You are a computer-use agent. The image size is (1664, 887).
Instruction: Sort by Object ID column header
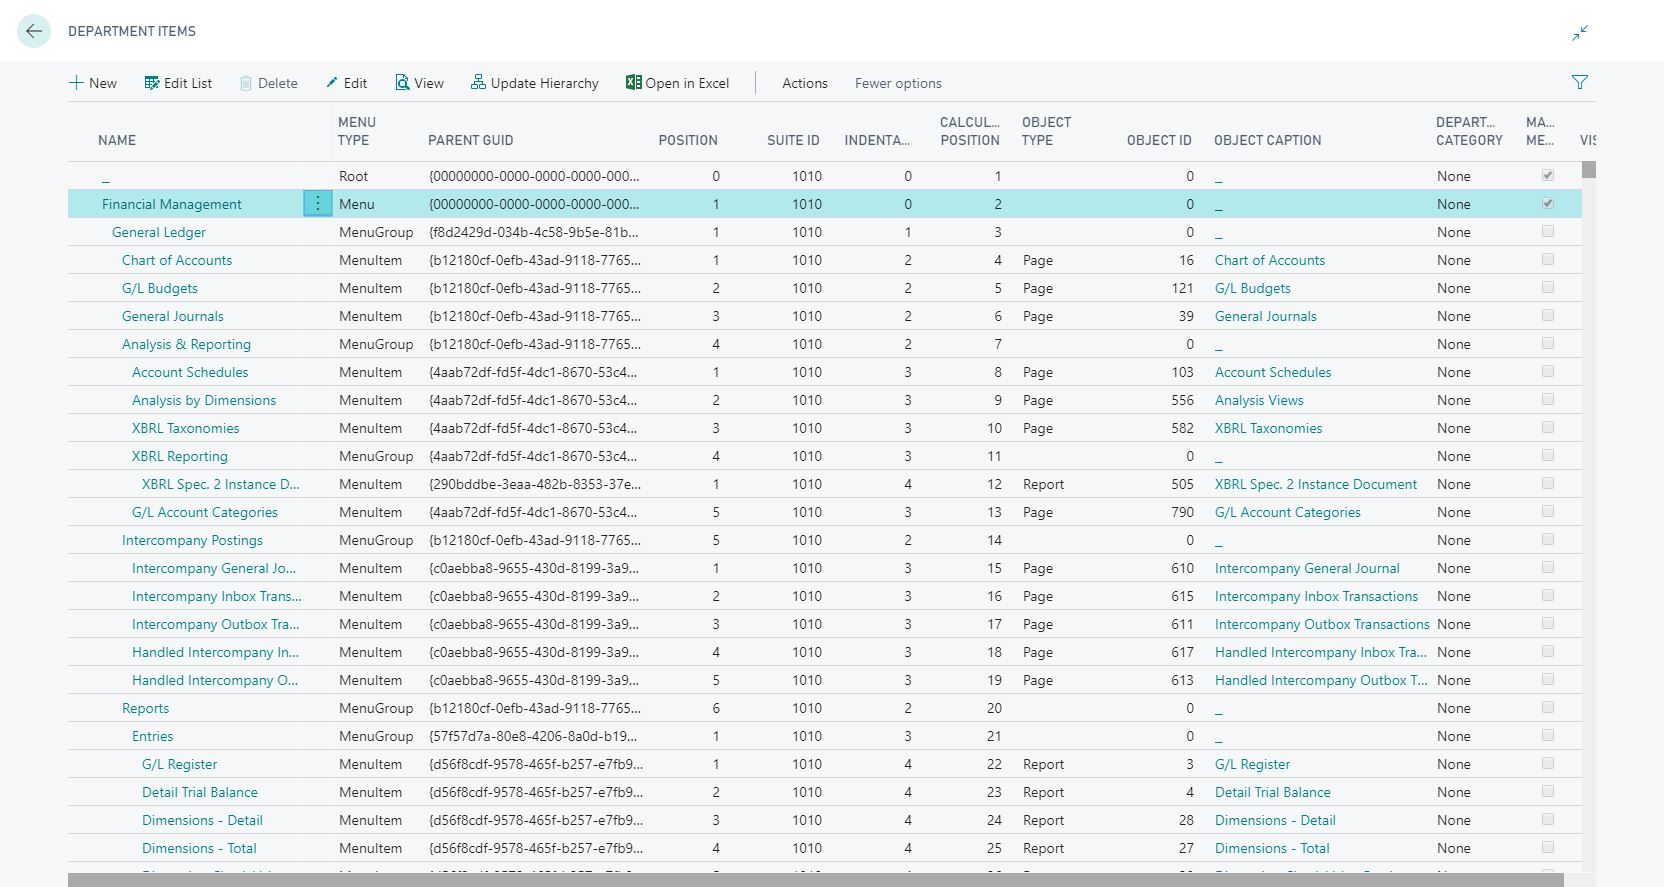1159,140
